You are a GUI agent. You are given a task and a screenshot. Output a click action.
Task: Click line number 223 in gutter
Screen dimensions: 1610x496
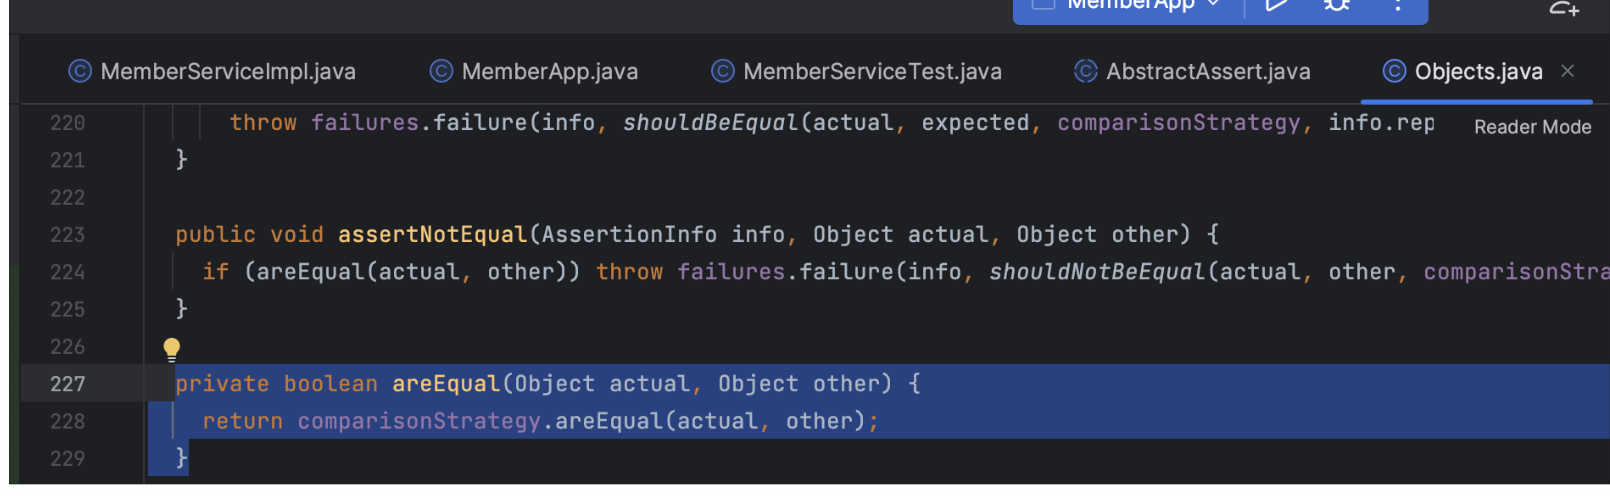coord(68,235)
